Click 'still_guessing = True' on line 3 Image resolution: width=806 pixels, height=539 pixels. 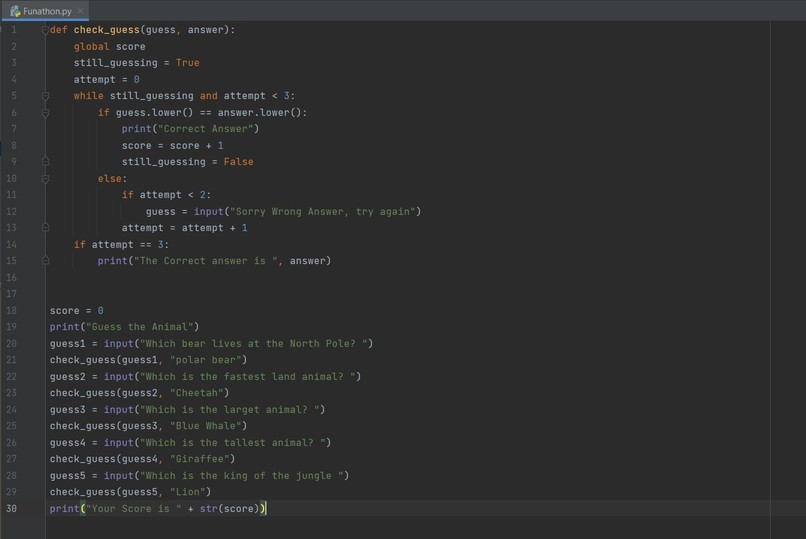136,63
